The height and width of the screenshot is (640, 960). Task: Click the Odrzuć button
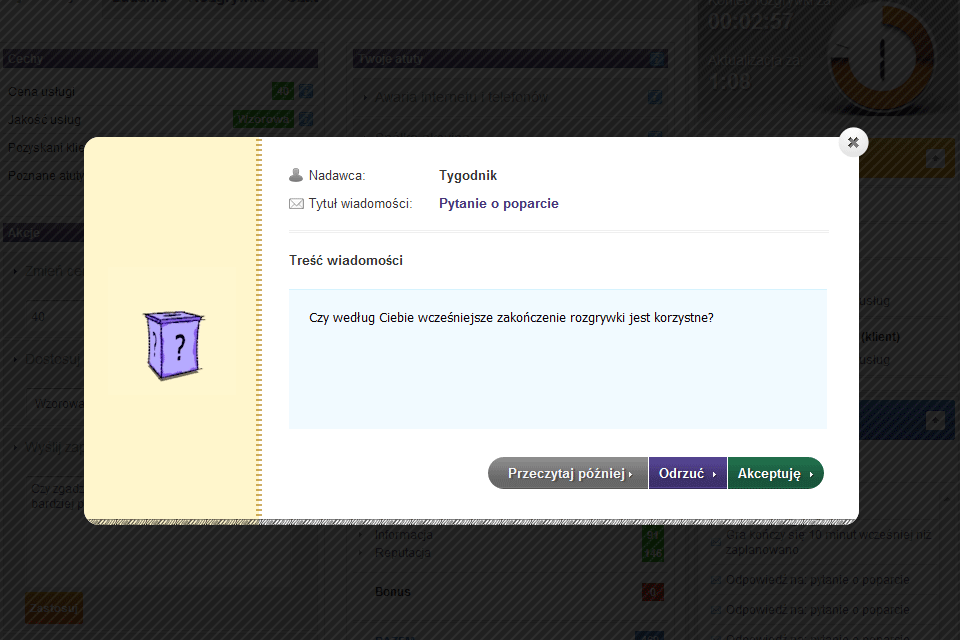click(688, 473)
